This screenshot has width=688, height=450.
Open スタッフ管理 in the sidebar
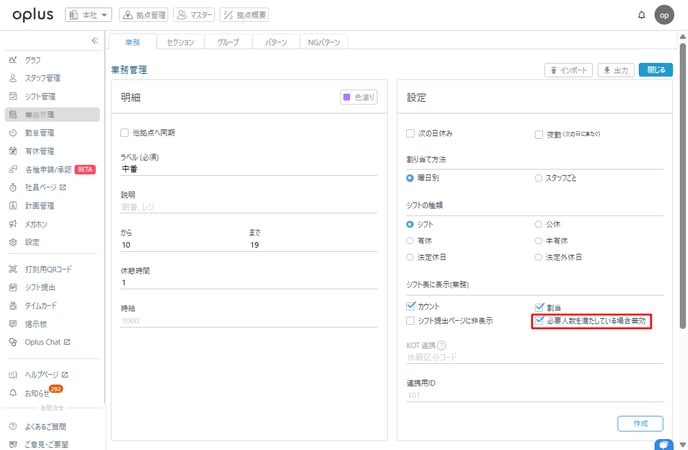click(42, 78)
